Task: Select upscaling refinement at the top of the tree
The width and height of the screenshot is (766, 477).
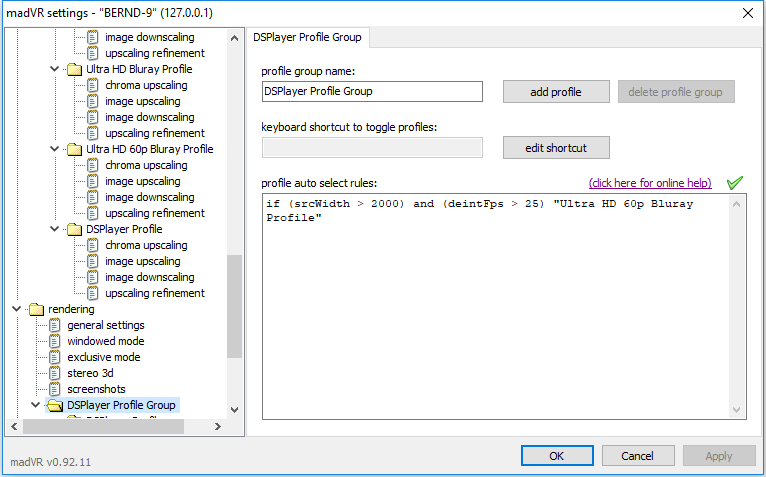Action: pos(155,53)
